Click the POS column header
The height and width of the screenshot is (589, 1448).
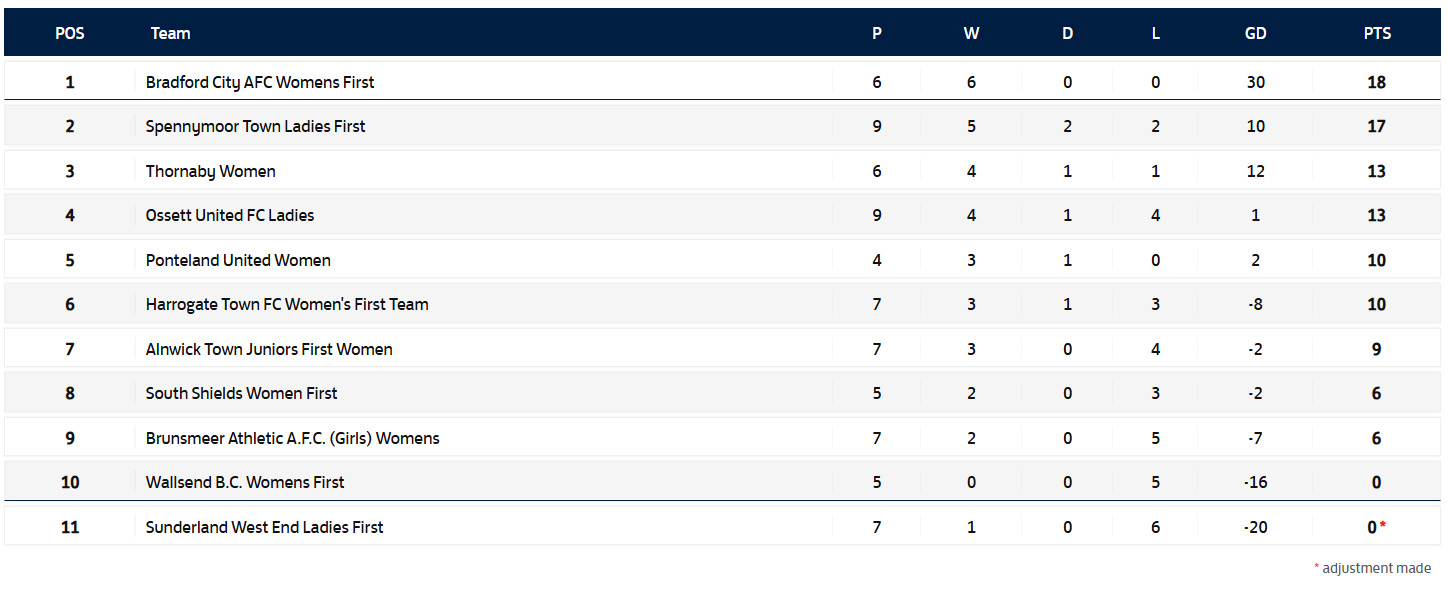pos(70,33)
